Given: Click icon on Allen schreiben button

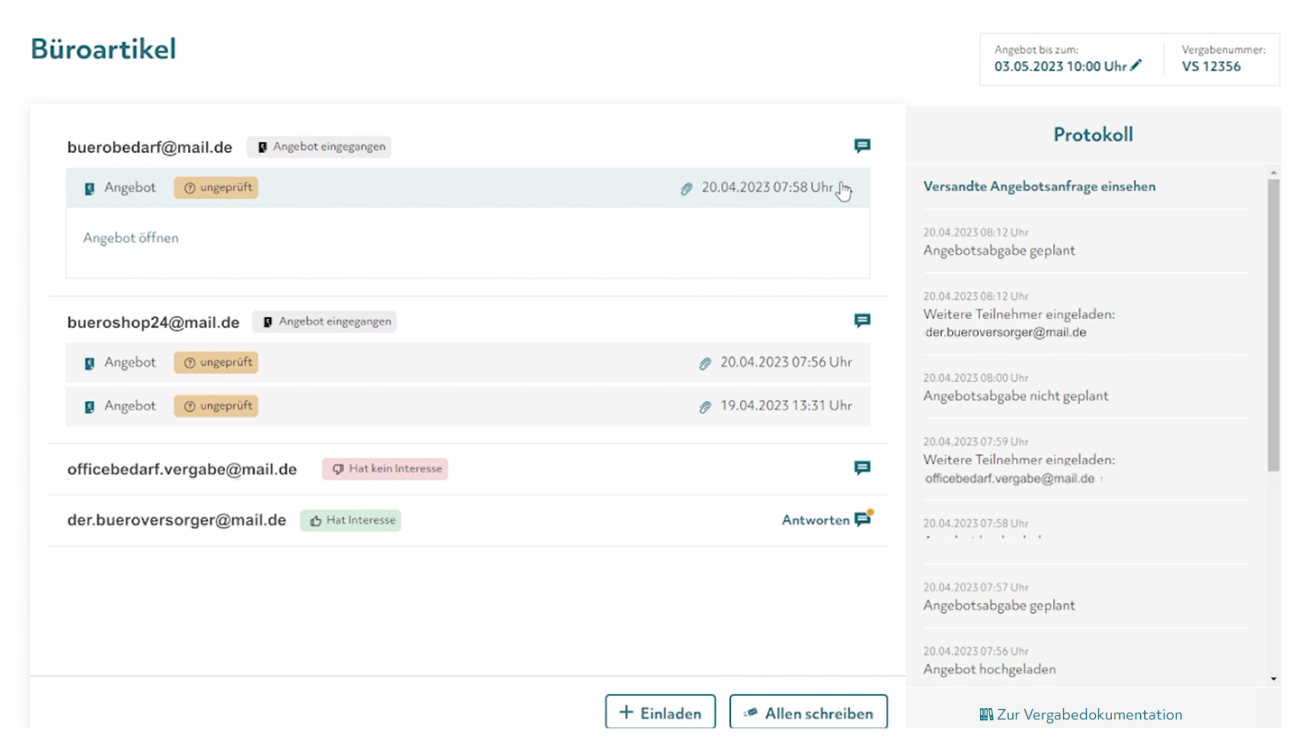Looking at the screenshot, I should point(750,713).
